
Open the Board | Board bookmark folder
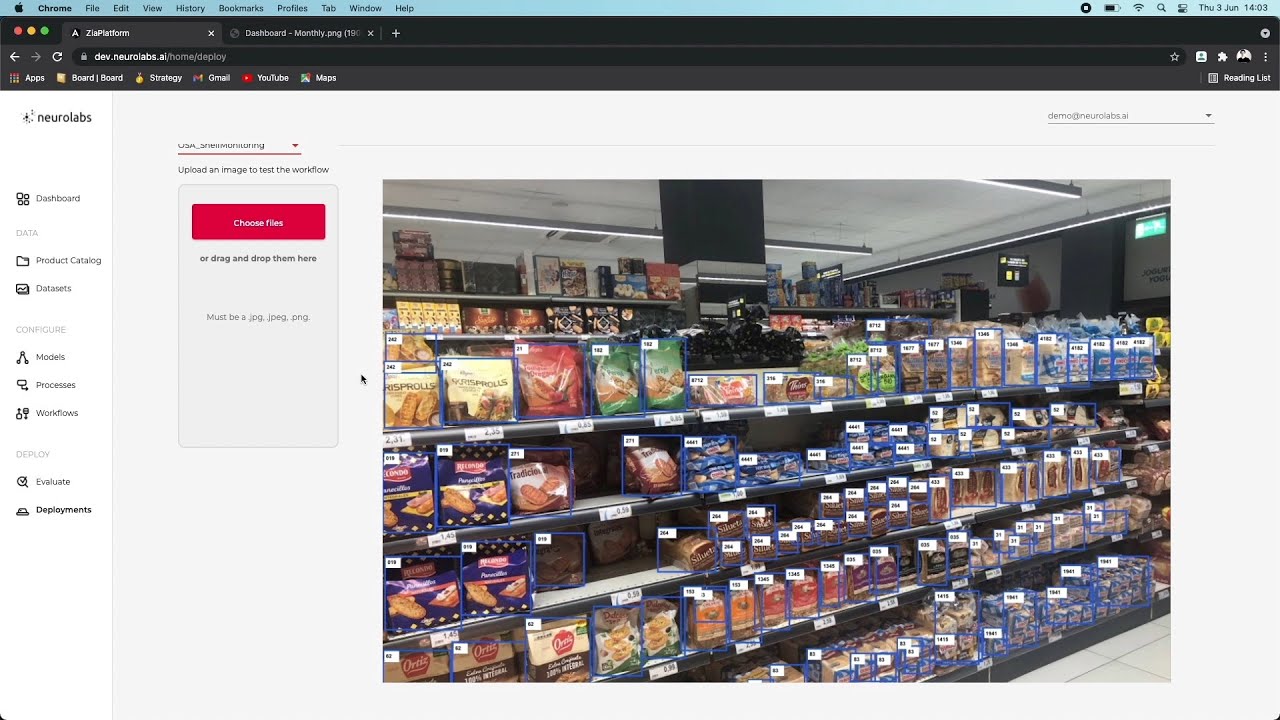90,78
